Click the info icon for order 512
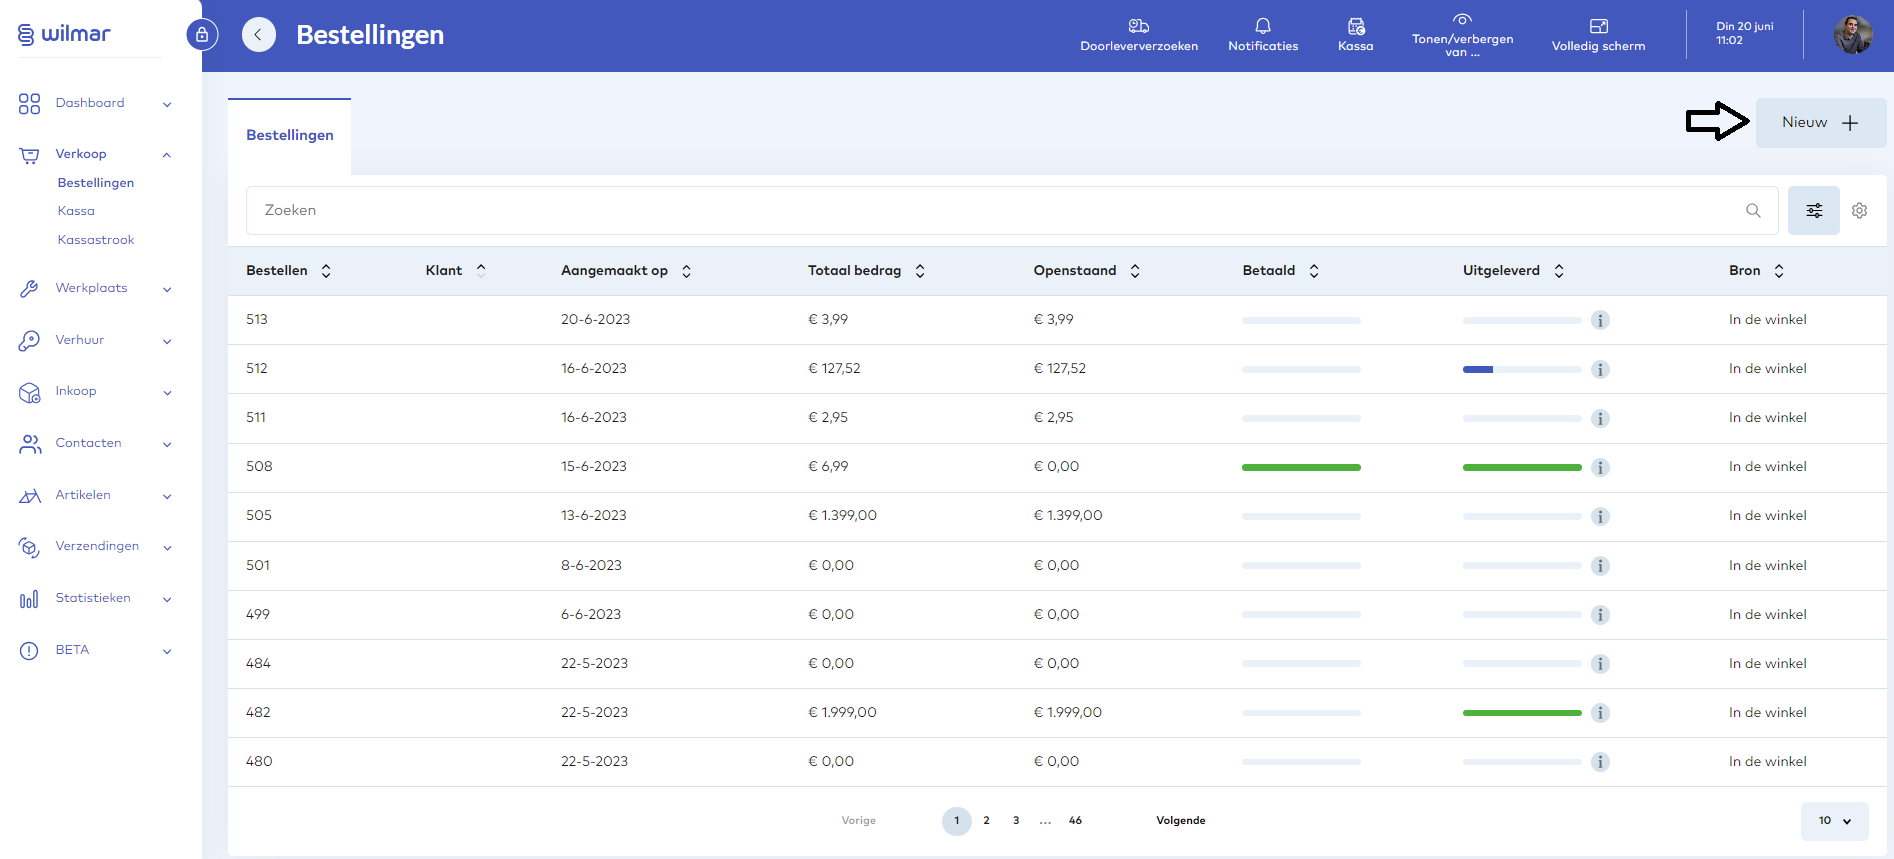Image resolution: width=1894 pixels, height=859 pixels. (1600, 370)
